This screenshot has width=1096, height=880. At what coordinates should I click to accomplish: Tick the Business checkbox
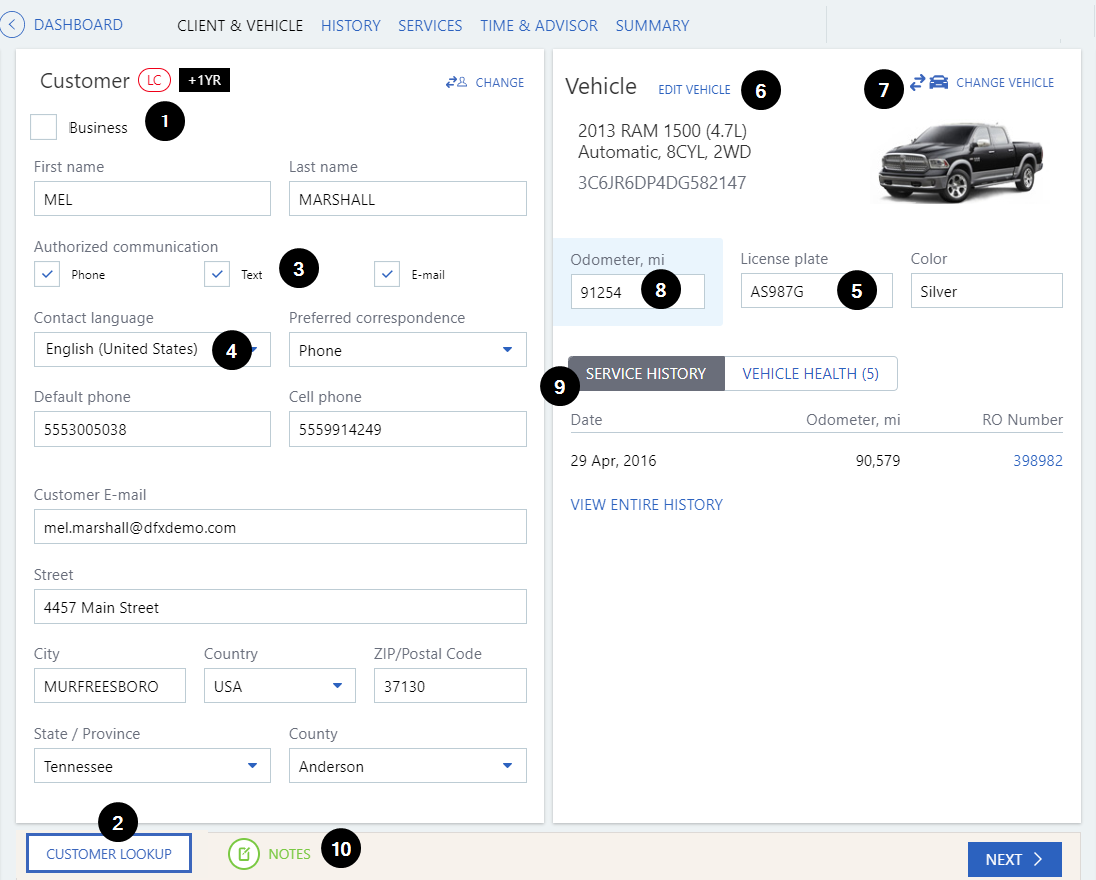click(43, 127)
